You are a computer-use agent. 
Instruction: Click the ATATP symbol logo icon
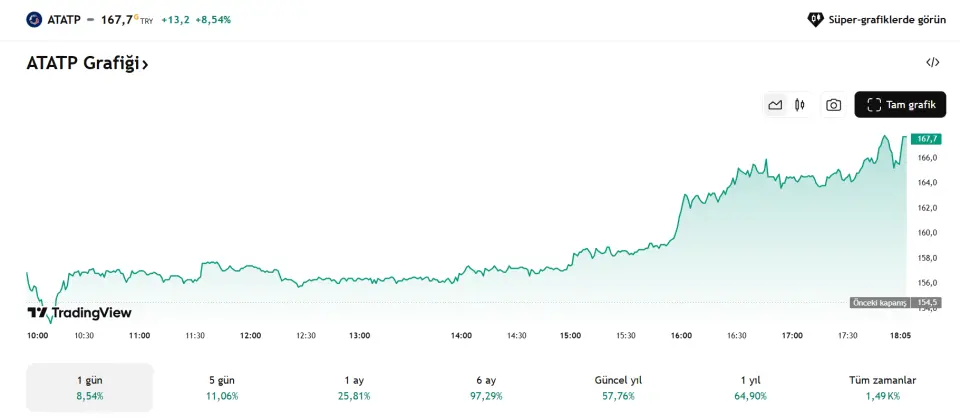[x=34, y=19]
